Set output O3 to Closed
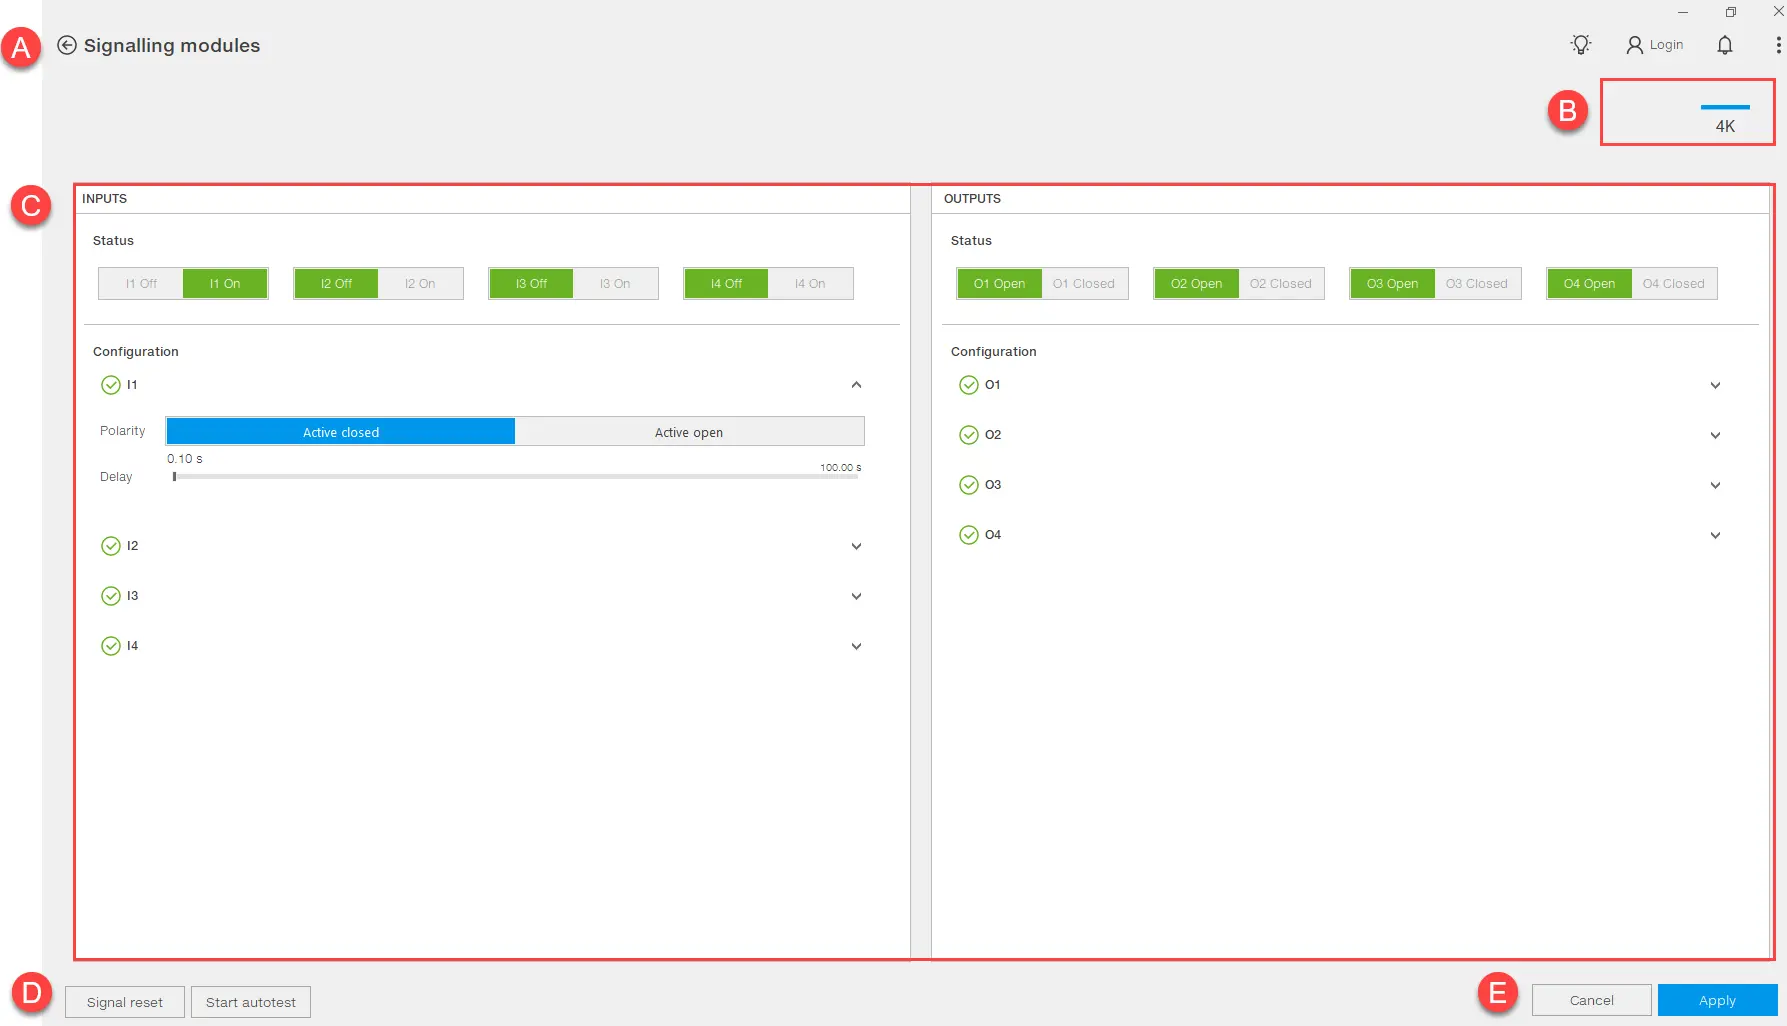 click(x=1476, y=284)
